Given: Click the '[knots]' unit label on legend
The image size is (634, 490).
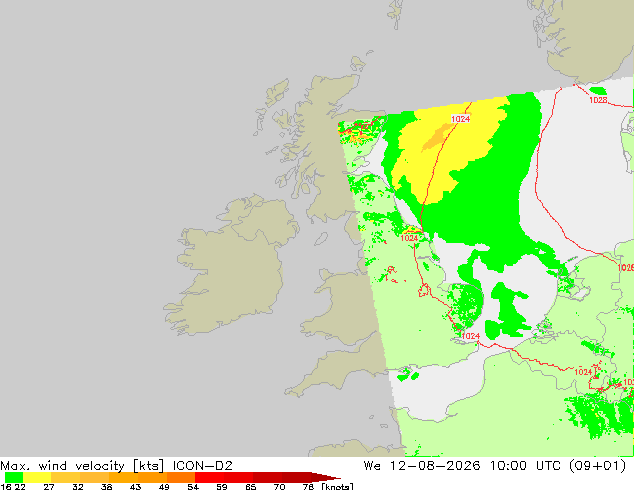Looking at the screenshot, I should (x=337, y=486).
